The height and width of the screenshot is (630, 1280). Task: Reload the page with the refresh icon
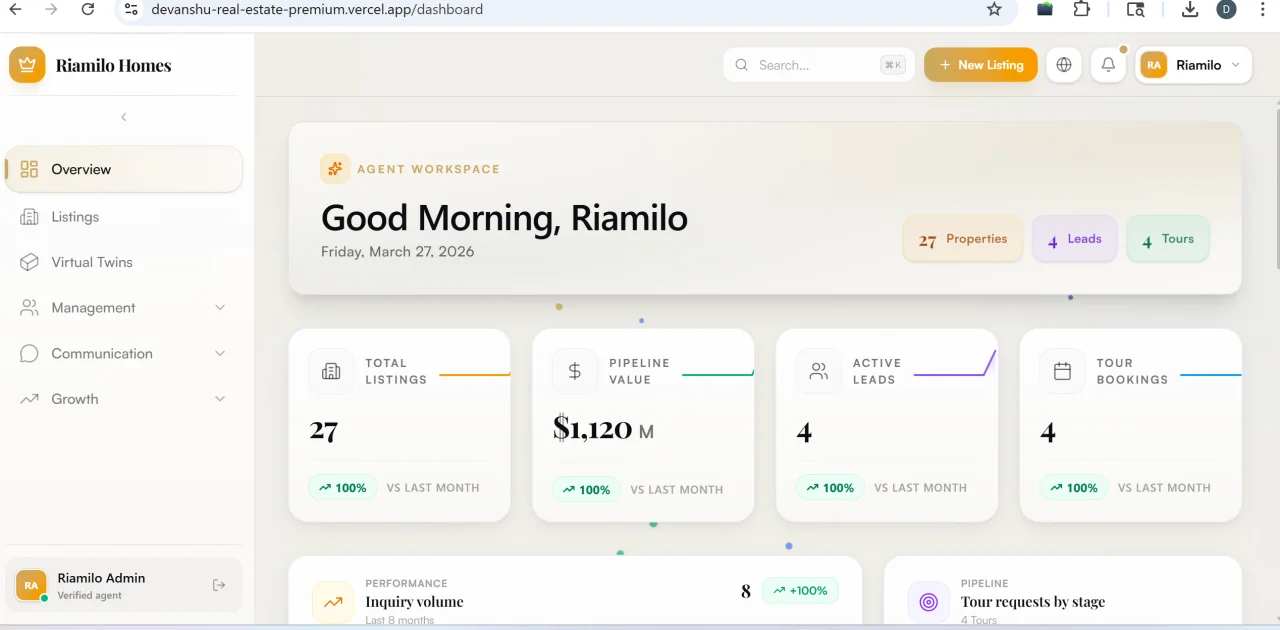click(88, 9)
